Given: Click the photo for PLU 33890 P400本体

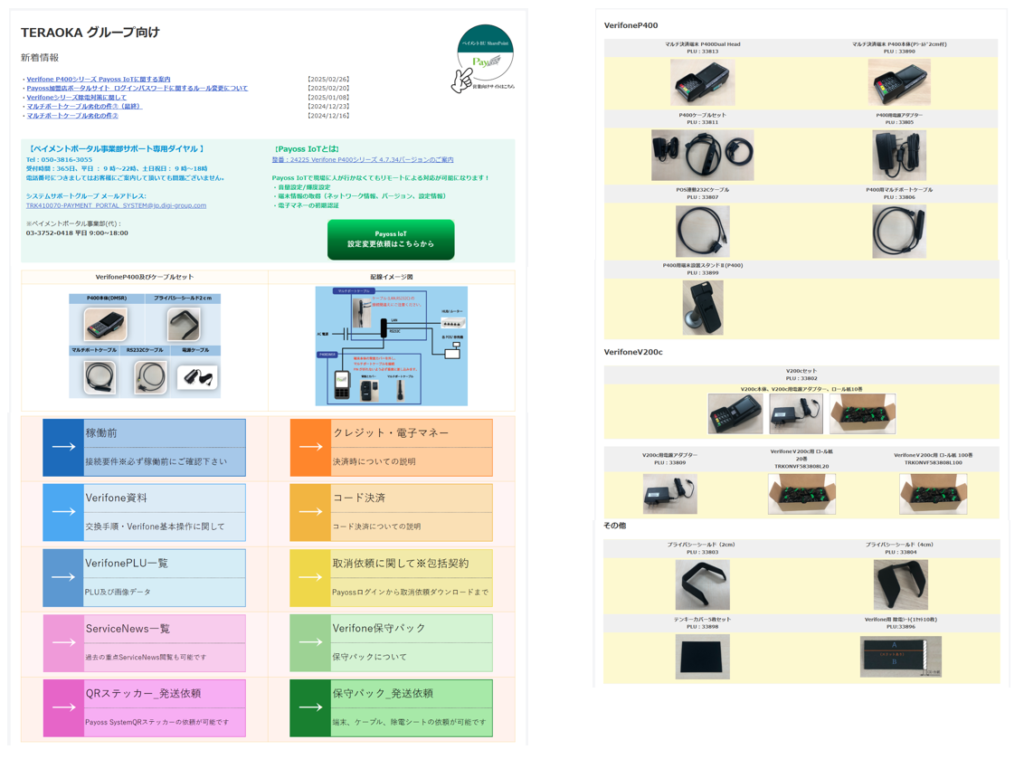Looking at the screenshot, I should click(x=899, y=82).
